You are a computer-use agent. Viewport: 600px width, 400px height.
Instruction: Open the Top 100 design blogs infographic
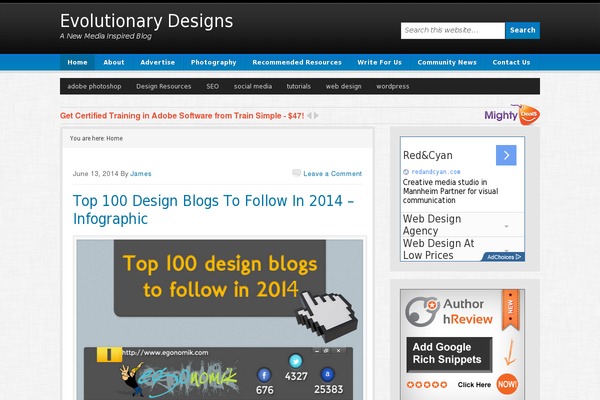click(x=220, y=320)
